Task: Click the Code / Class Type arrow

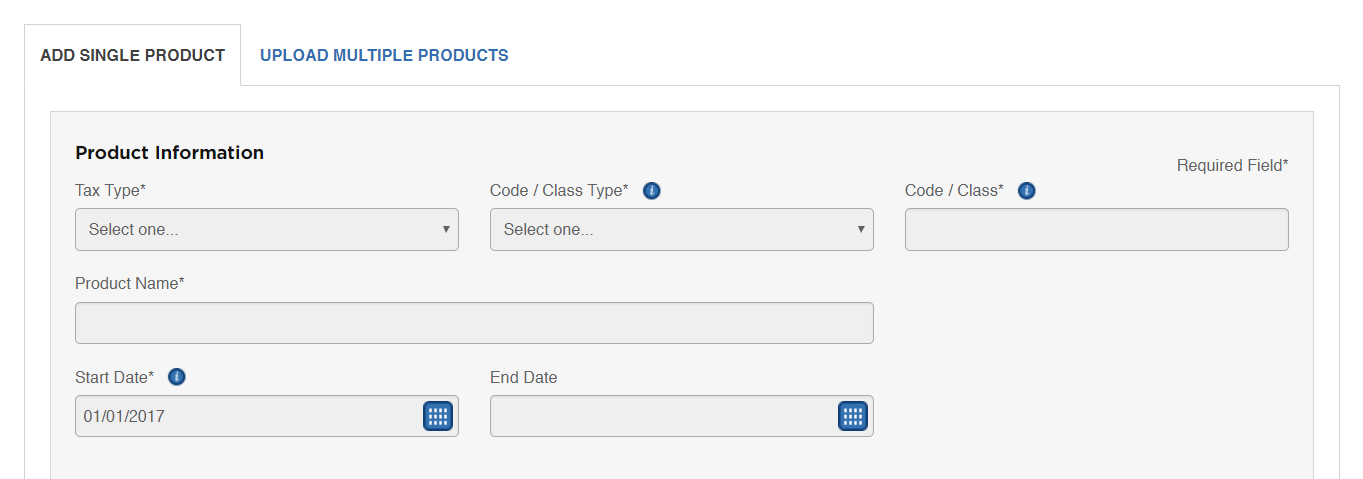Action: tap(861, 229)
